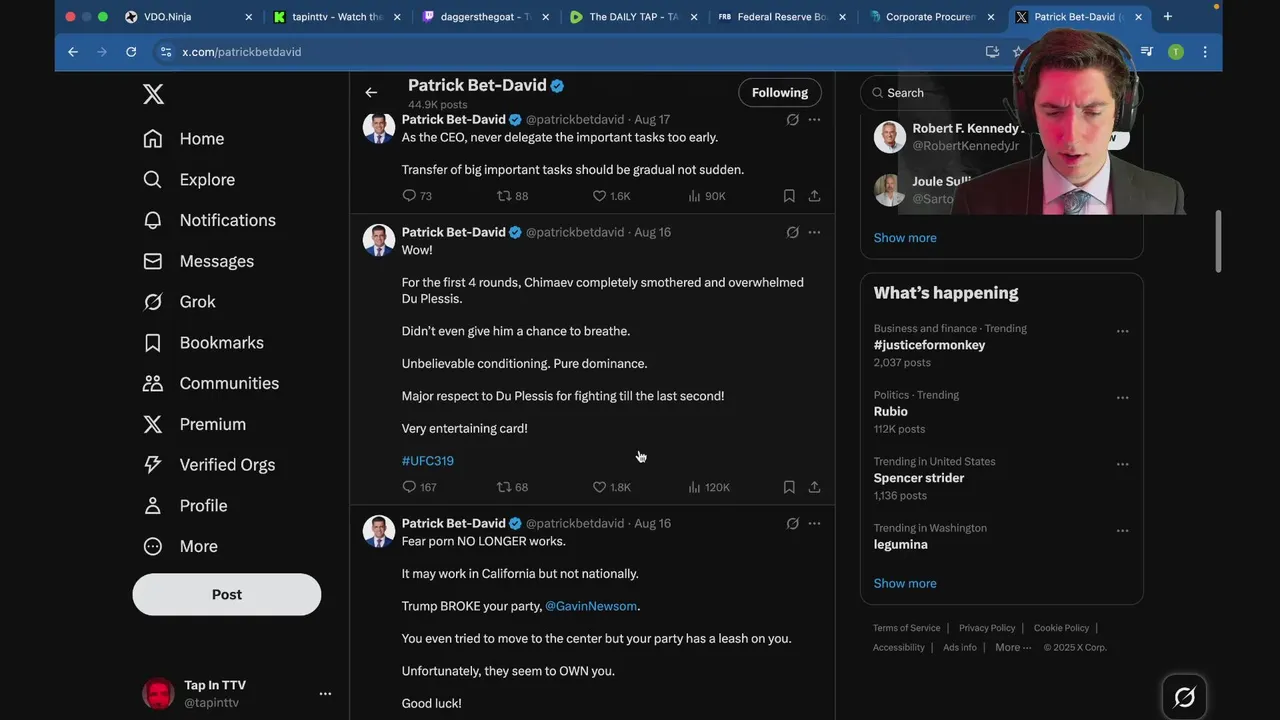Click the Post button
This screenshot has width=1280, height=720.
(227, 594)
